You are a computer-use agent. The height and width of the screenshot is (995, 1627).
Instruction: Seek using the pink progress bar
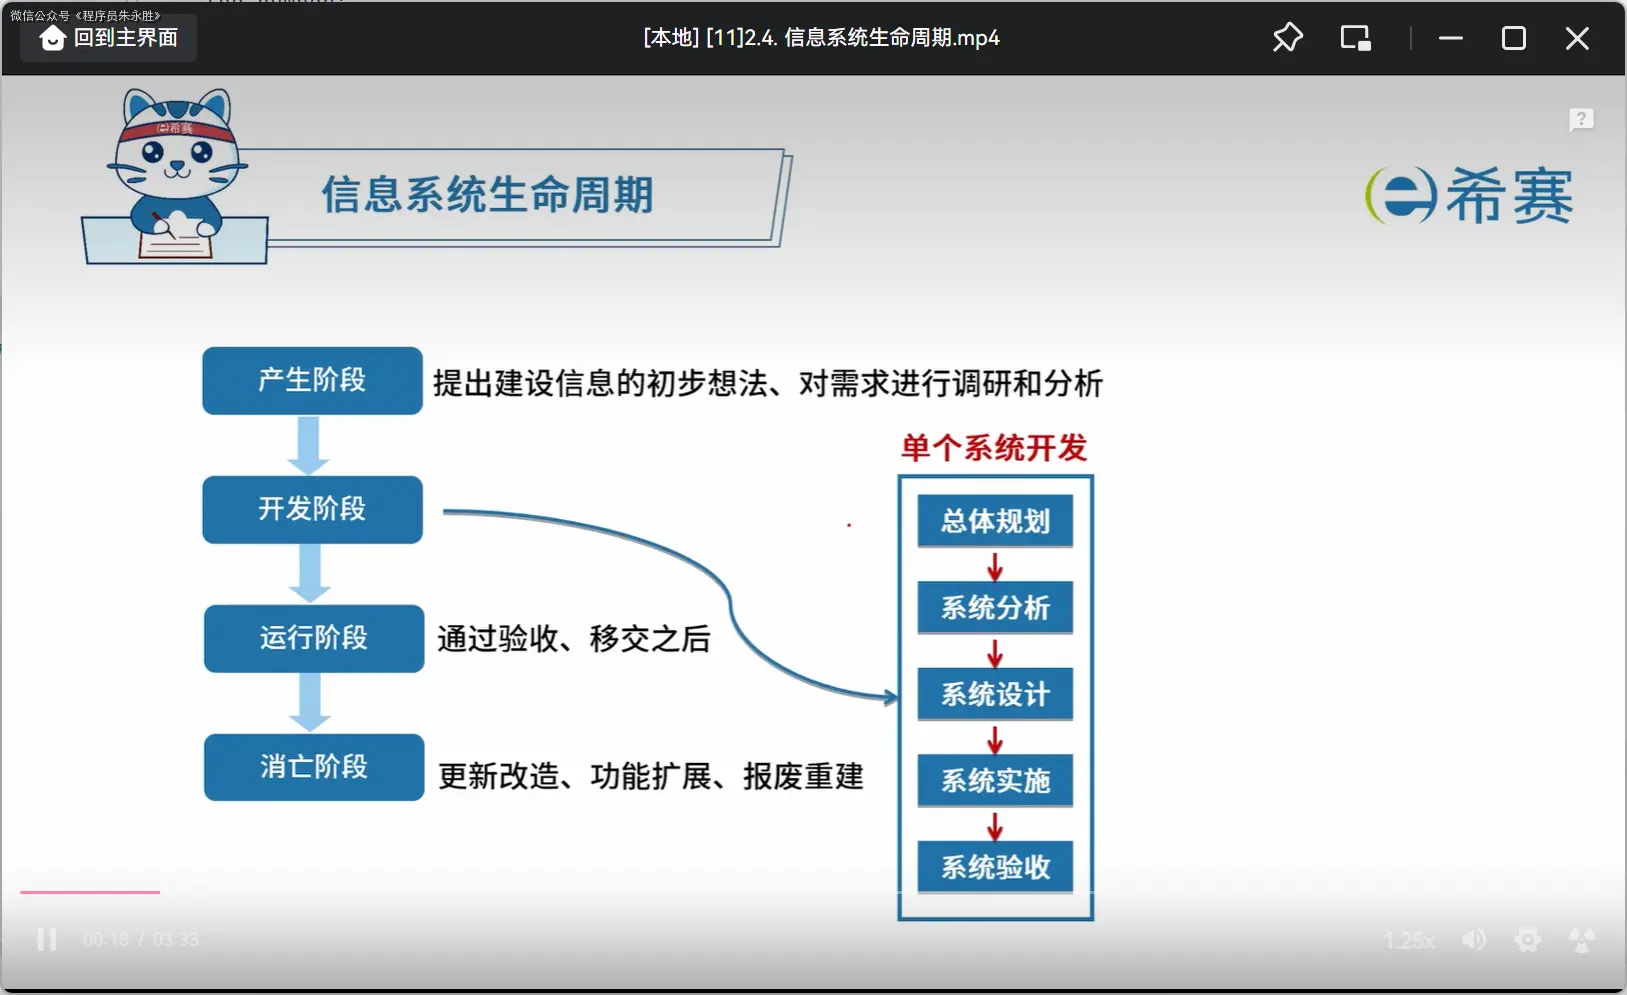tap(90, 891)
